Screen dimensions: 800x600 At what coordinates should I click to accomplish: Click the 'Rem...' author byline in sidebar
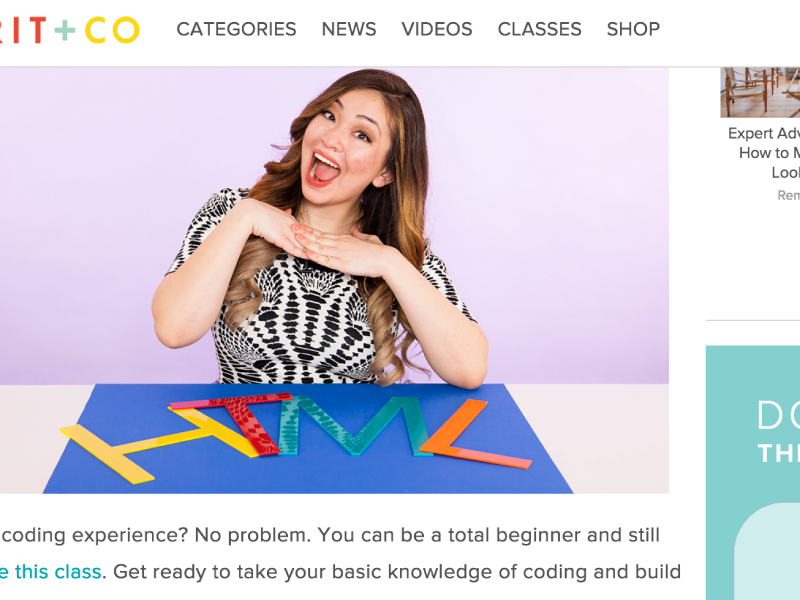(788, 195)
